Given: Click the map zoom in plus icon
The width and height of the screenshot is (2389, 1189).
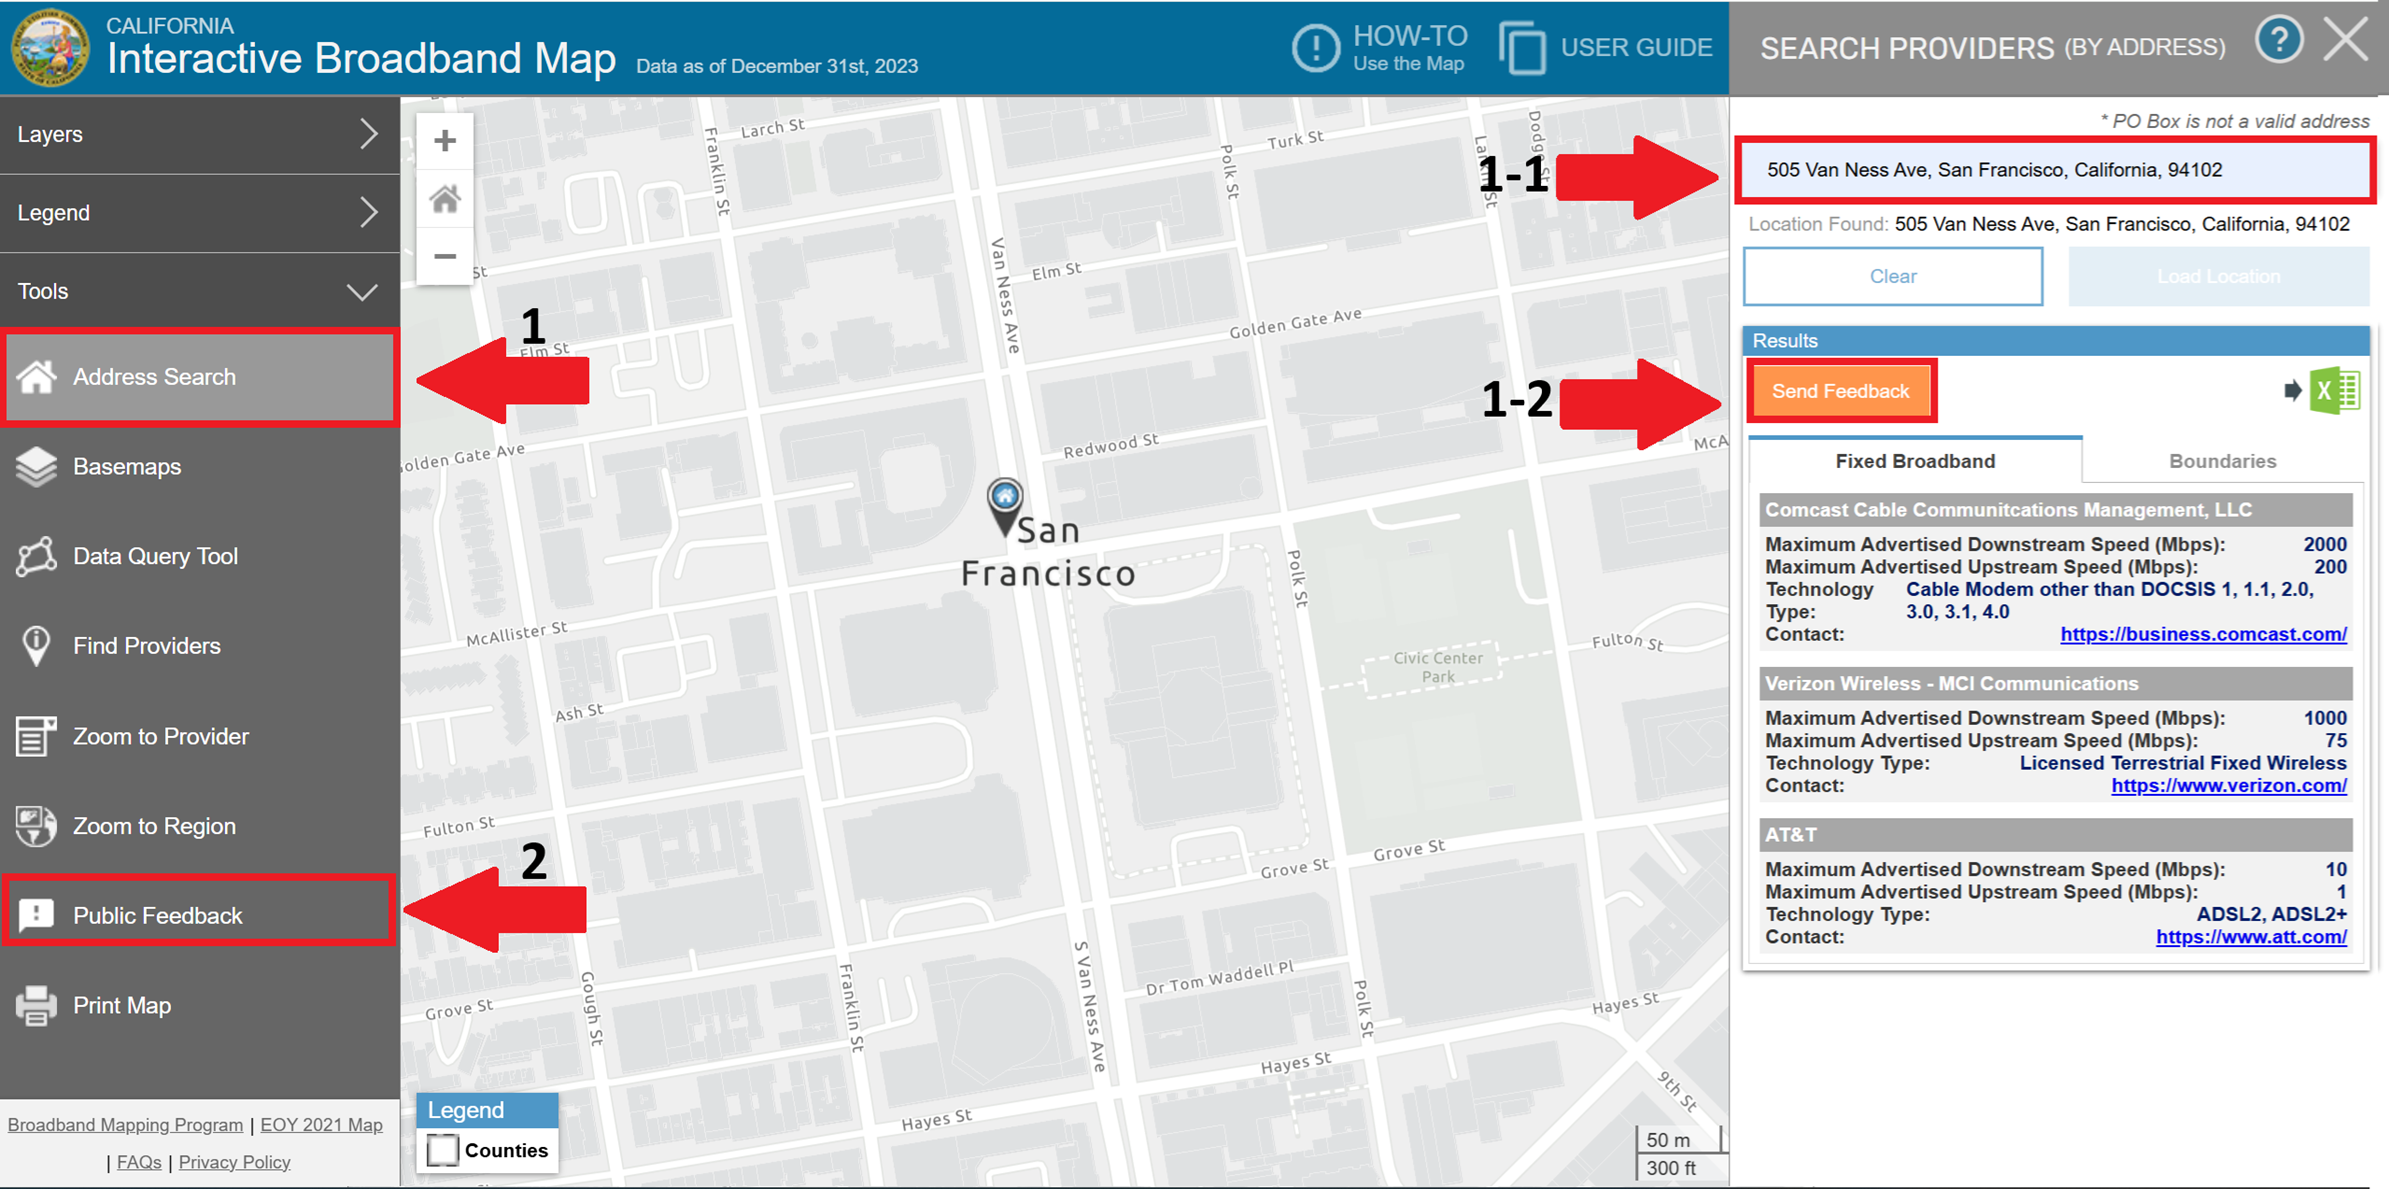Looking at the screenshot, I should [x=445, y=140].
